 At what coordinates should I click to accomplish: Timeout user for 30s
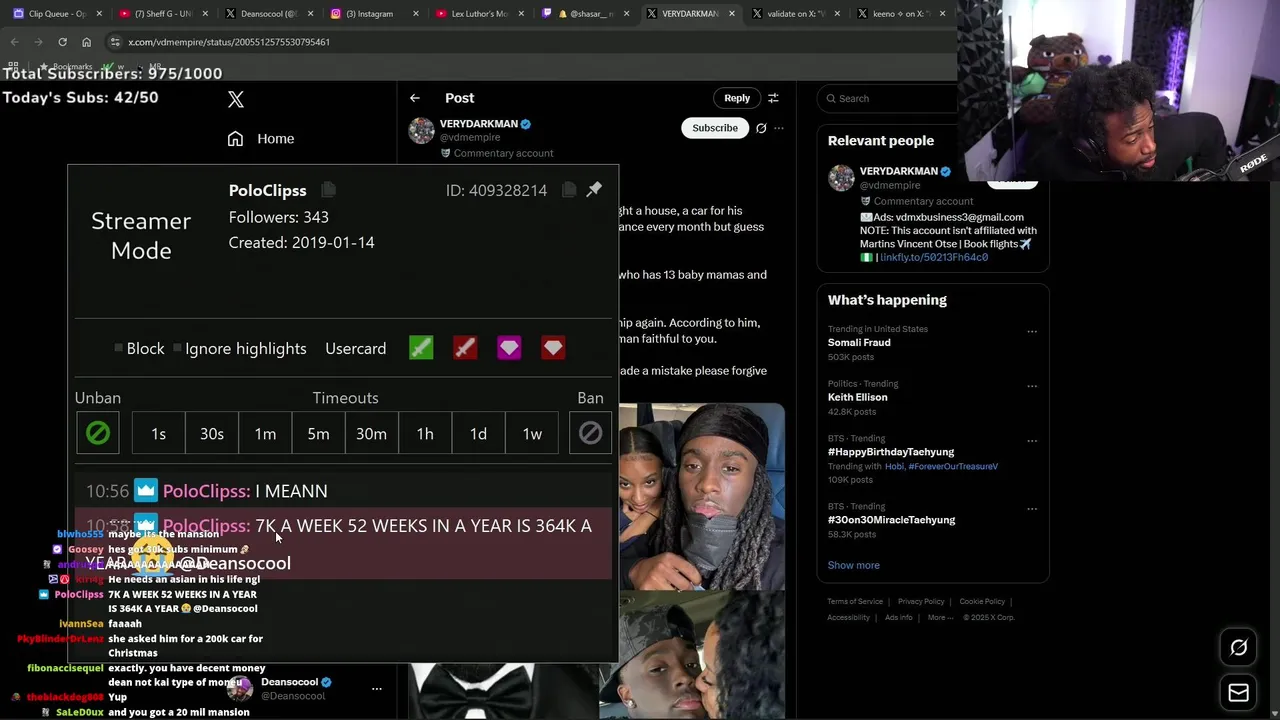click(212, 433)
